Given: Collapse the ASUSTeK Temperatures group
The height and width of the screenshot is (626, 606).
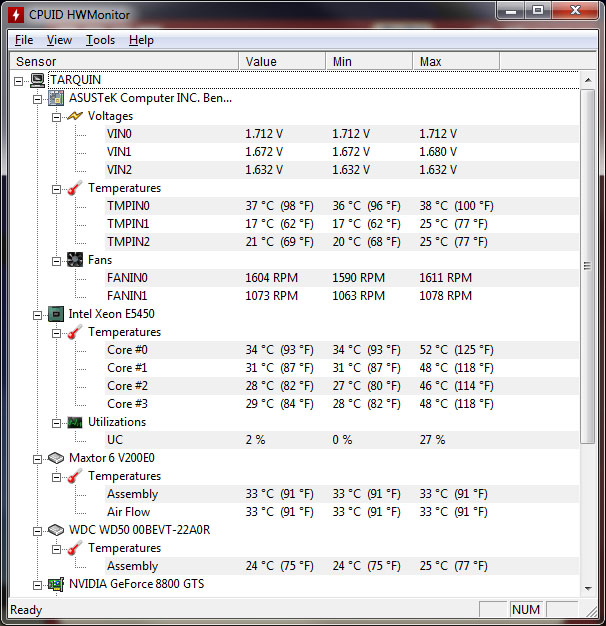Looking at the screenshot, I should (x=56, y=189).
